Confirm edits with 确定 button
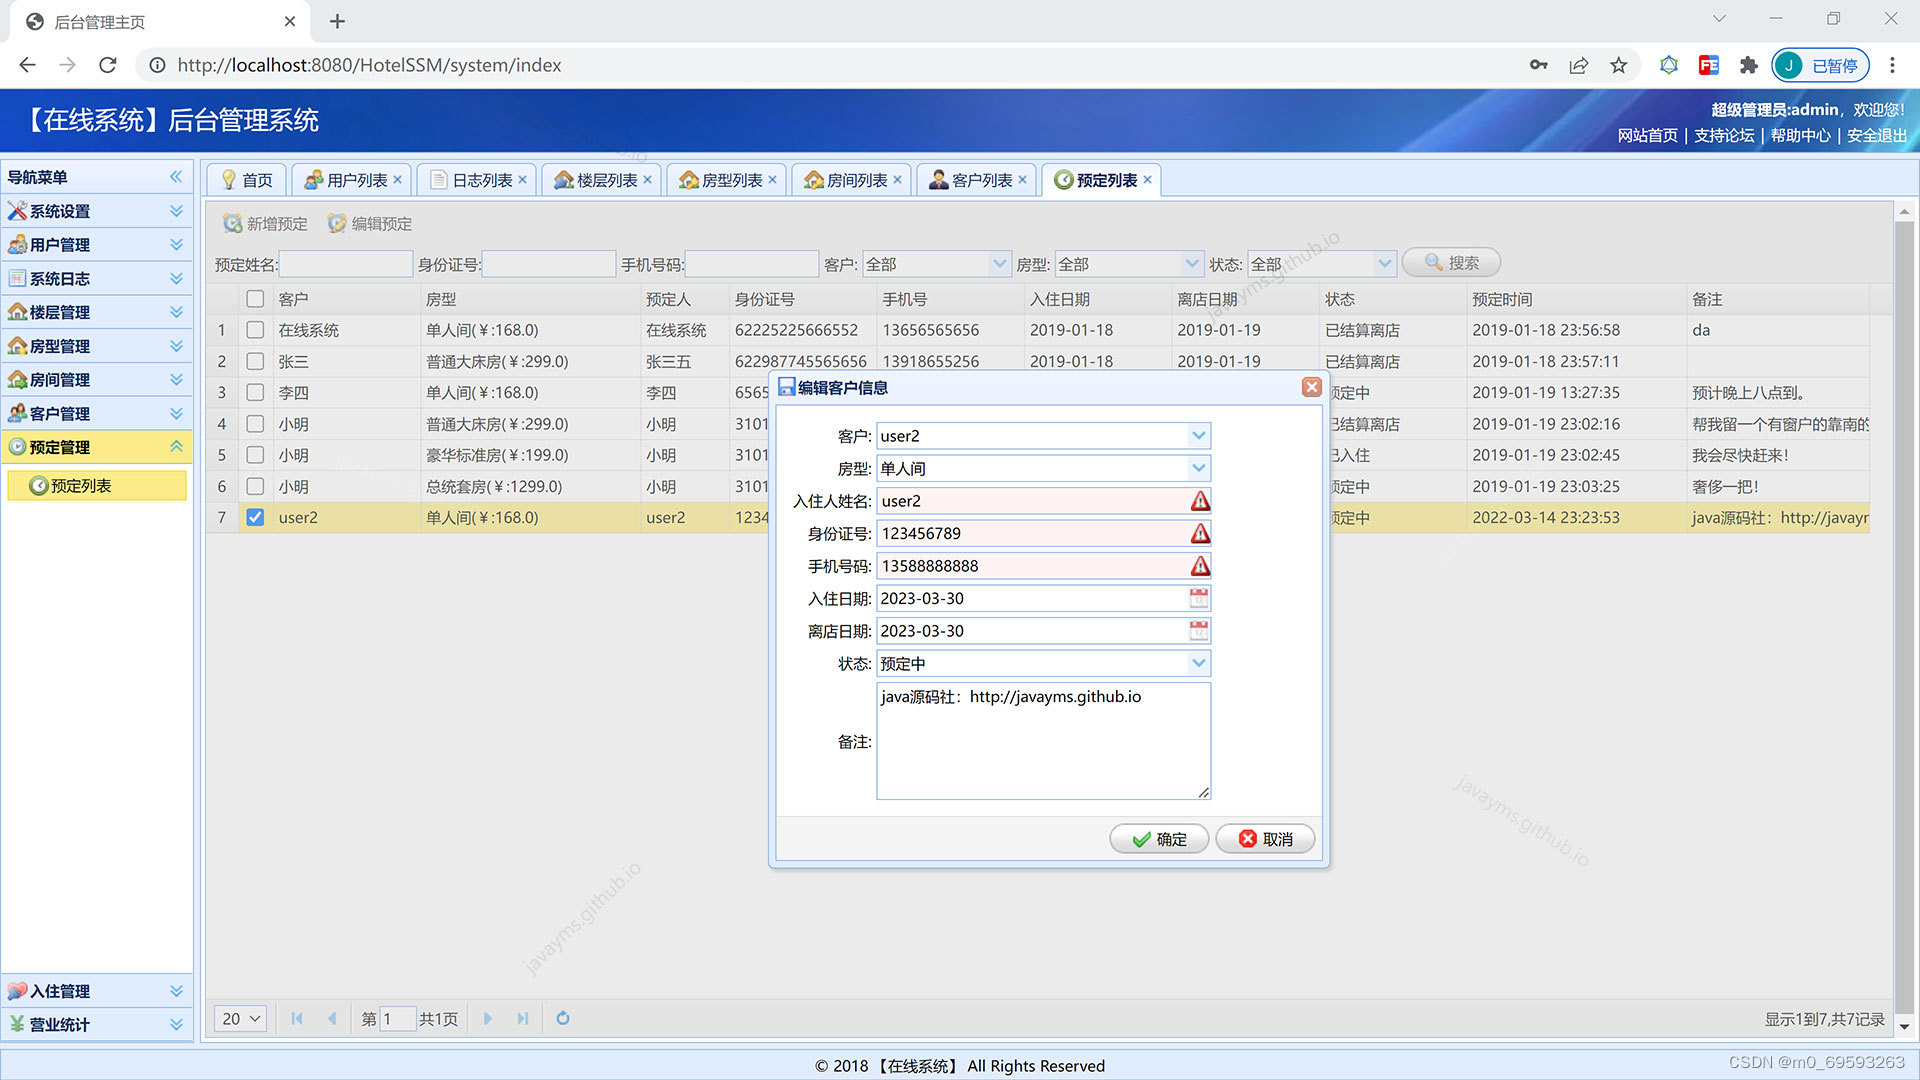 click(1160, 839)
